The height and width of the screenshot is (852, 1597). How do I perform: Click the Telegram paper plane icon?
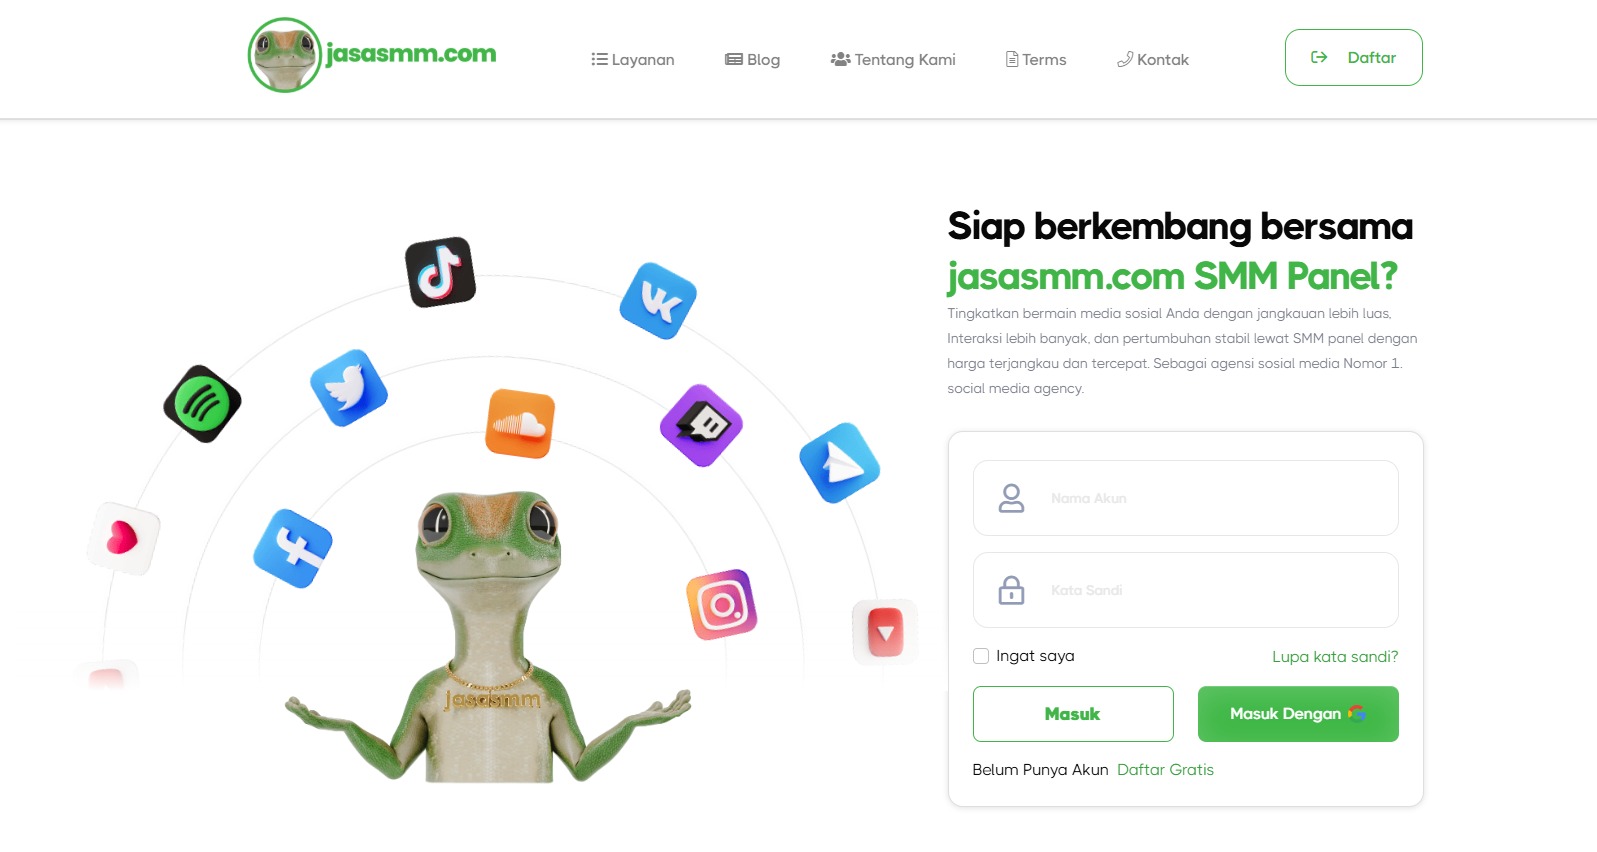coord(840,463)
